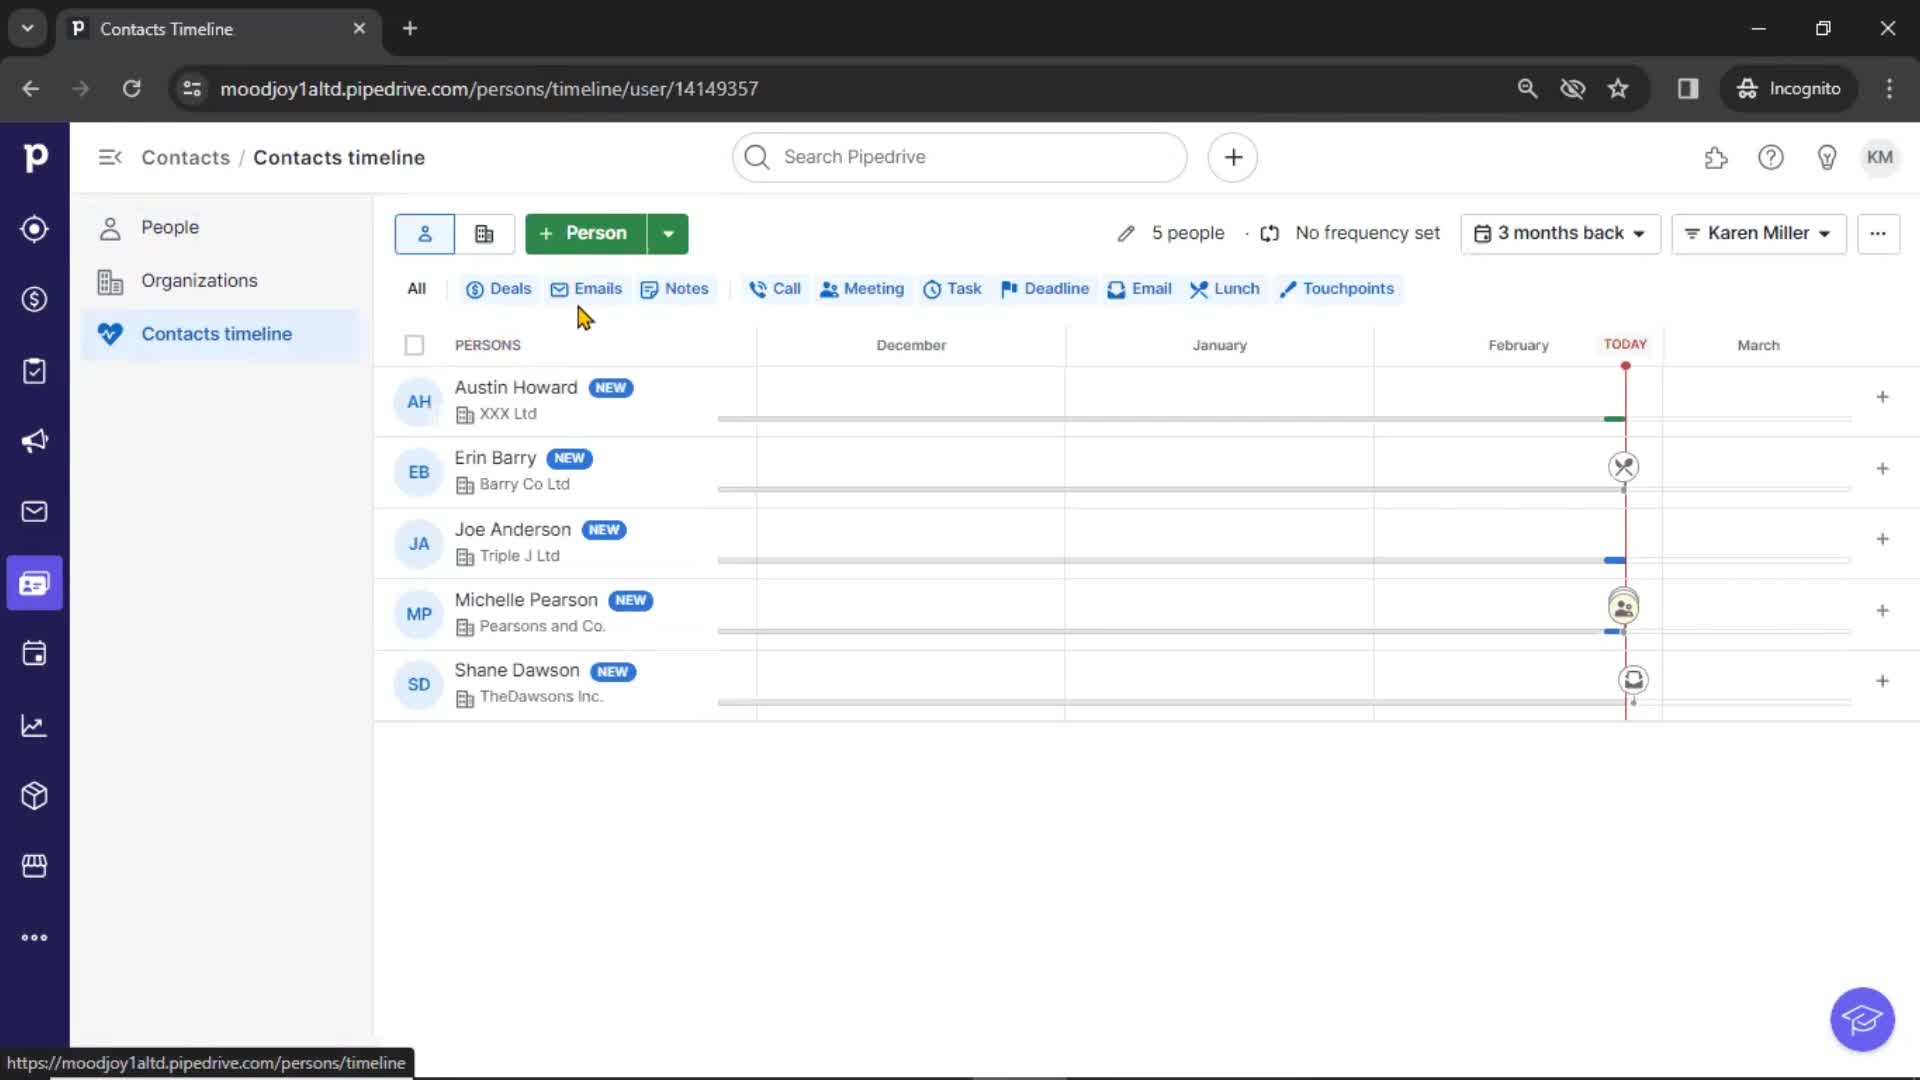Open Products box icon in sidebar
1920x1080 pixels.
tap(34, 796)
